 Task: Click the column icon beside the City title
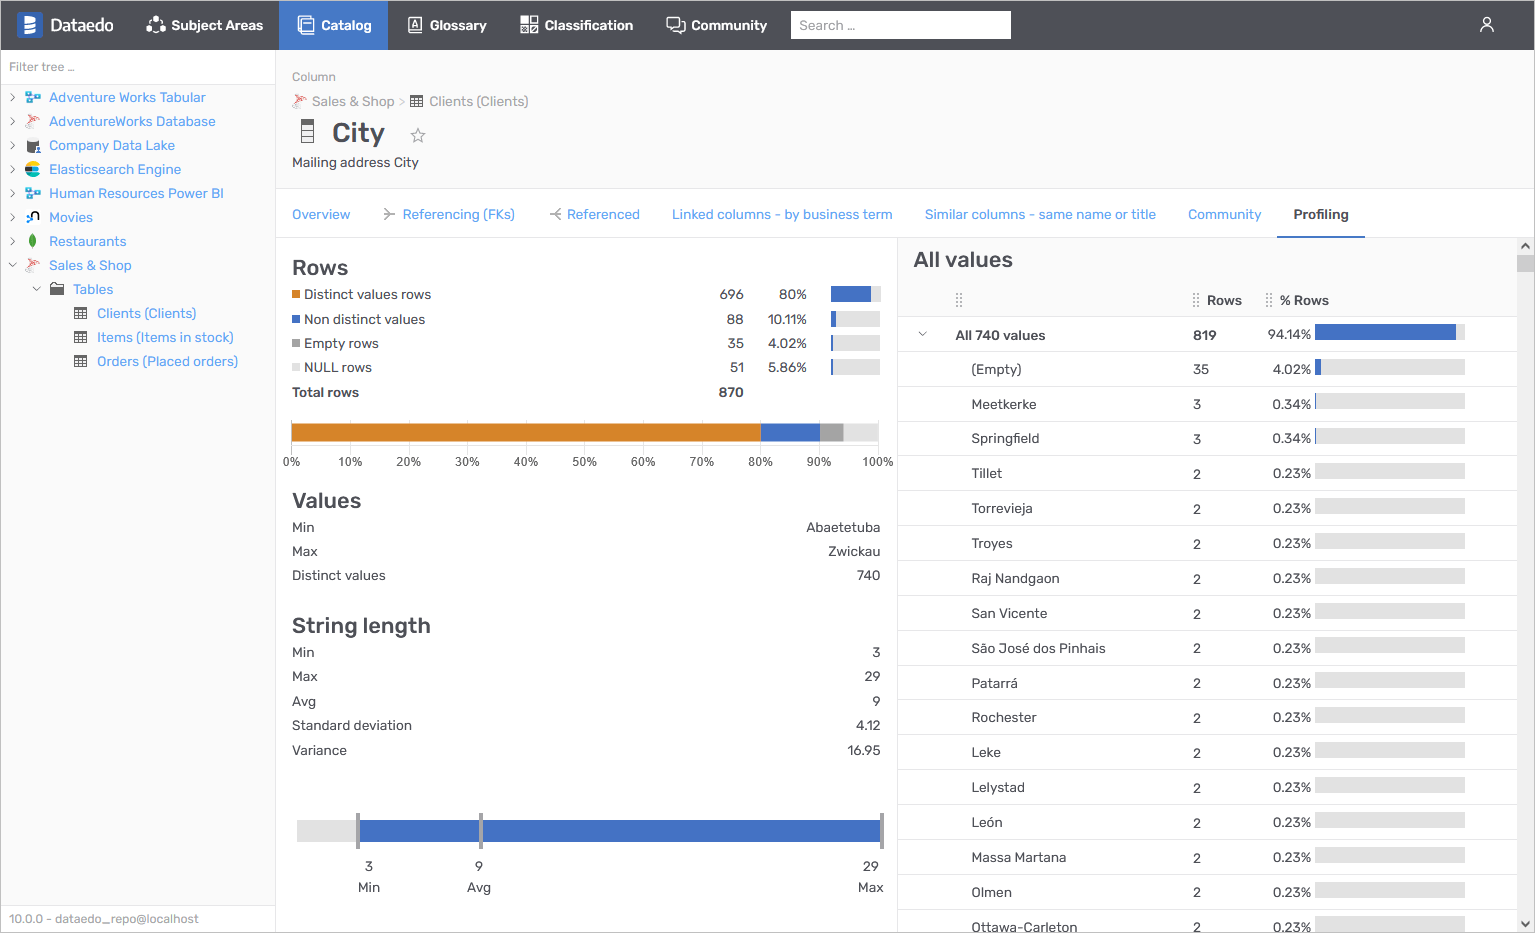[305, 132]
